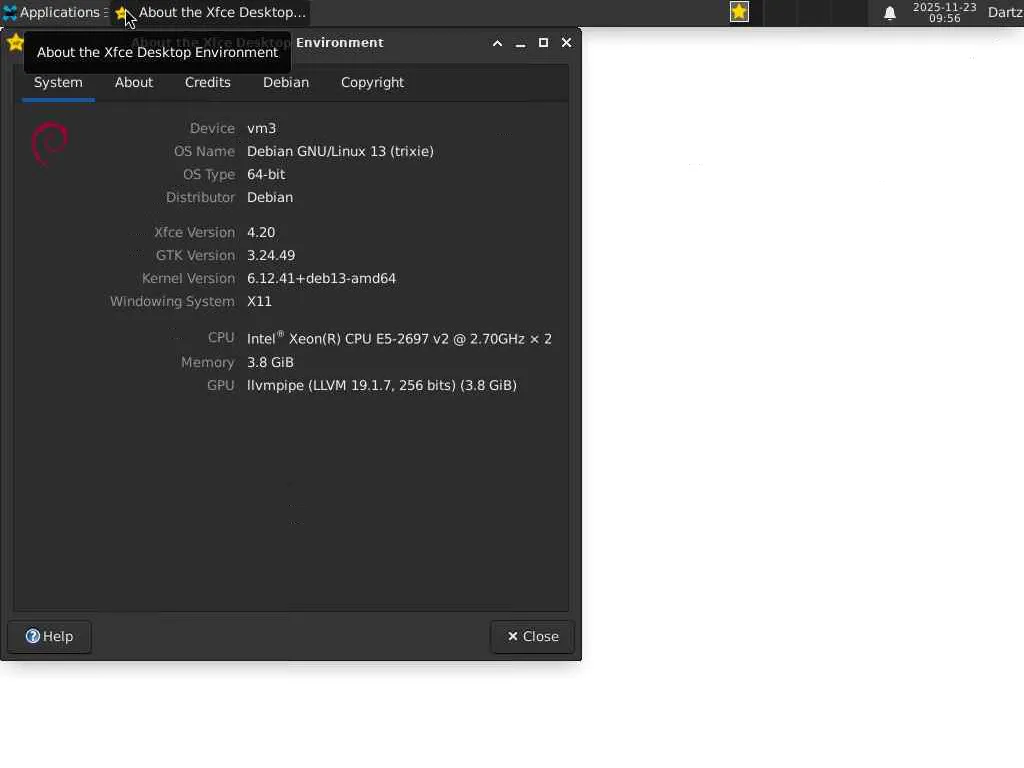Click the Kernel Version label
The height and width of the screenshot is (768, 1024).
tap(188, 278)
